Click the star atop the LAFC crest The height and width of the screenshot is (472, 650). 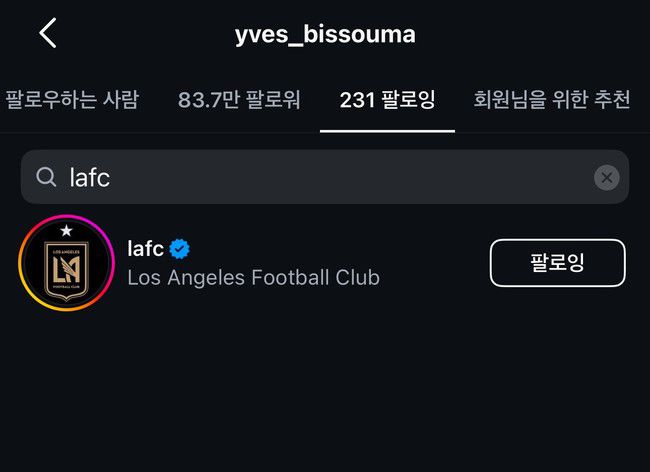tap(66, 232)
